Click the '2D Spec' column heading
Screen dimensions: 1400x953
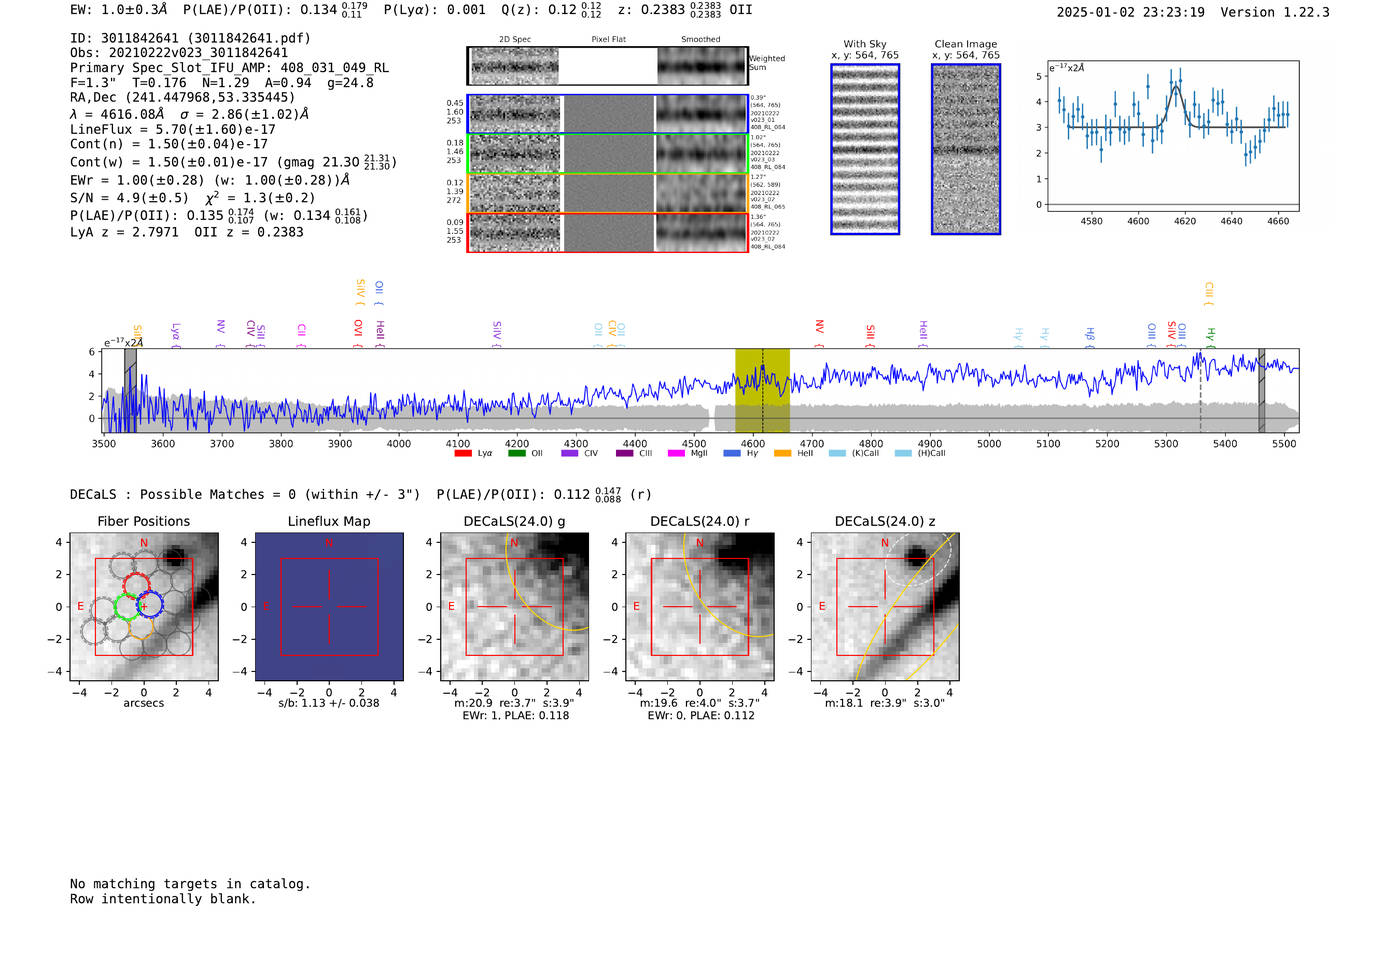515,39
